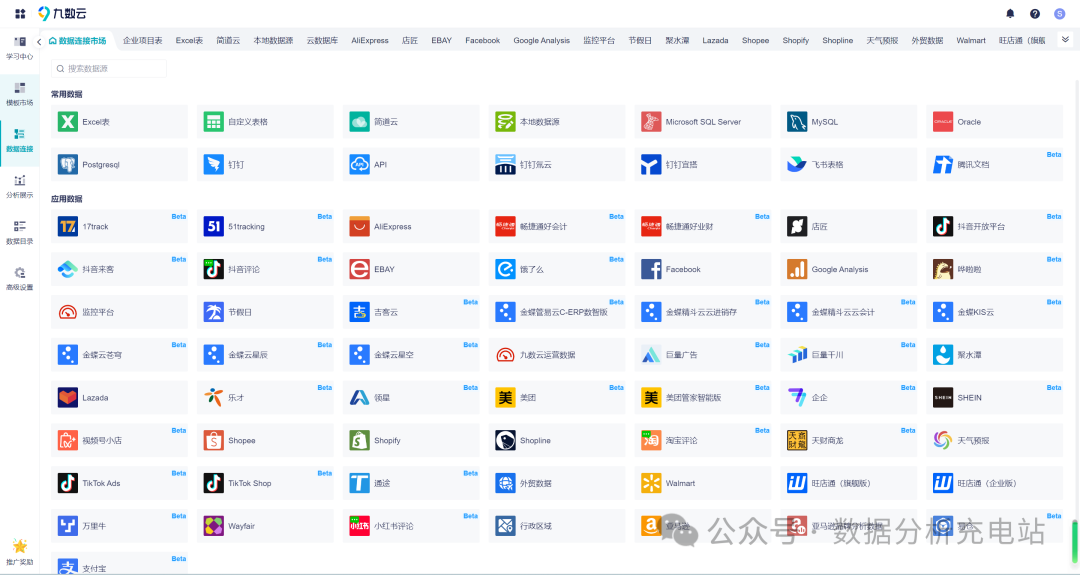Choose the 钉钉 data source icon
The height and width of the screenshot is (575, 1080).
(x=214, y=165)
